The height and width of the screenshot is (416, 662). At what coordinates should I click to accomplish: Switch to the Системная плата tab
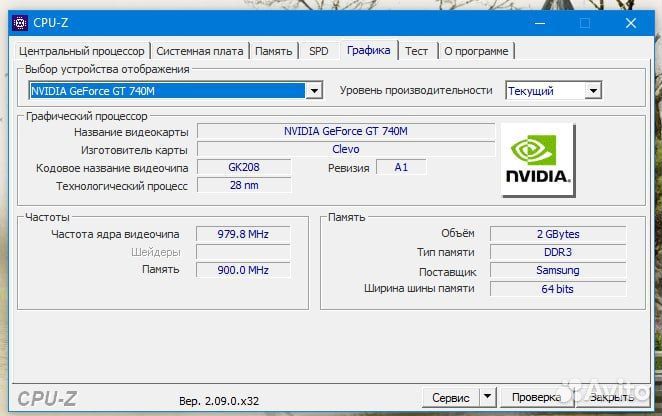point(200,51)
